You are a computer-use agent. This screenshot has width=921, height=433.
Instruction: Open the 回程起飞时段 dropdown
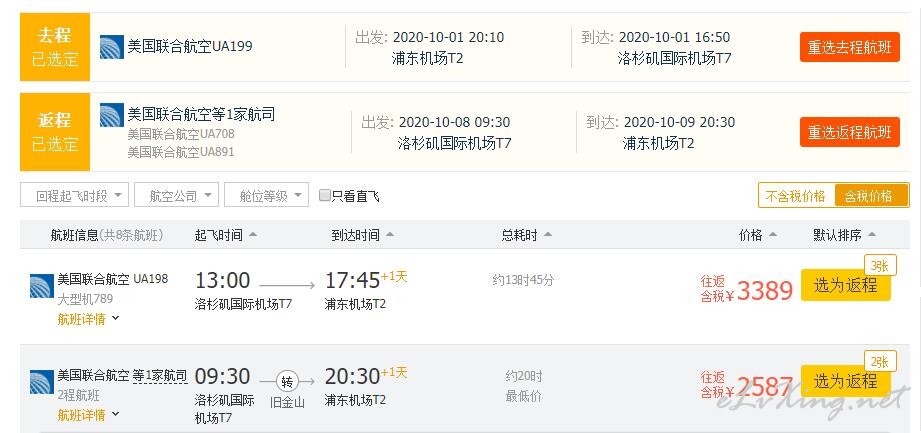tap(75, 195)
